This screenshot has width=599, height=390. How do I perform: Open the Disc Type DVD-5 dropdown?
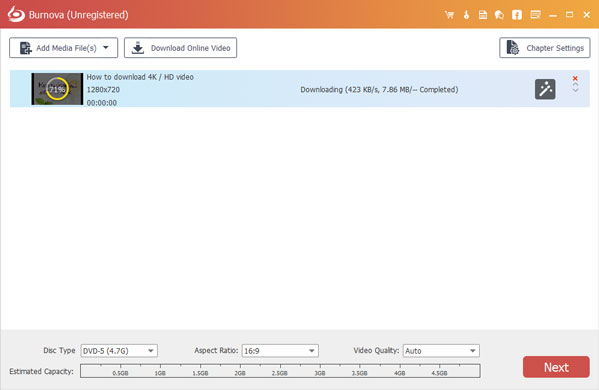click(119, 351)
